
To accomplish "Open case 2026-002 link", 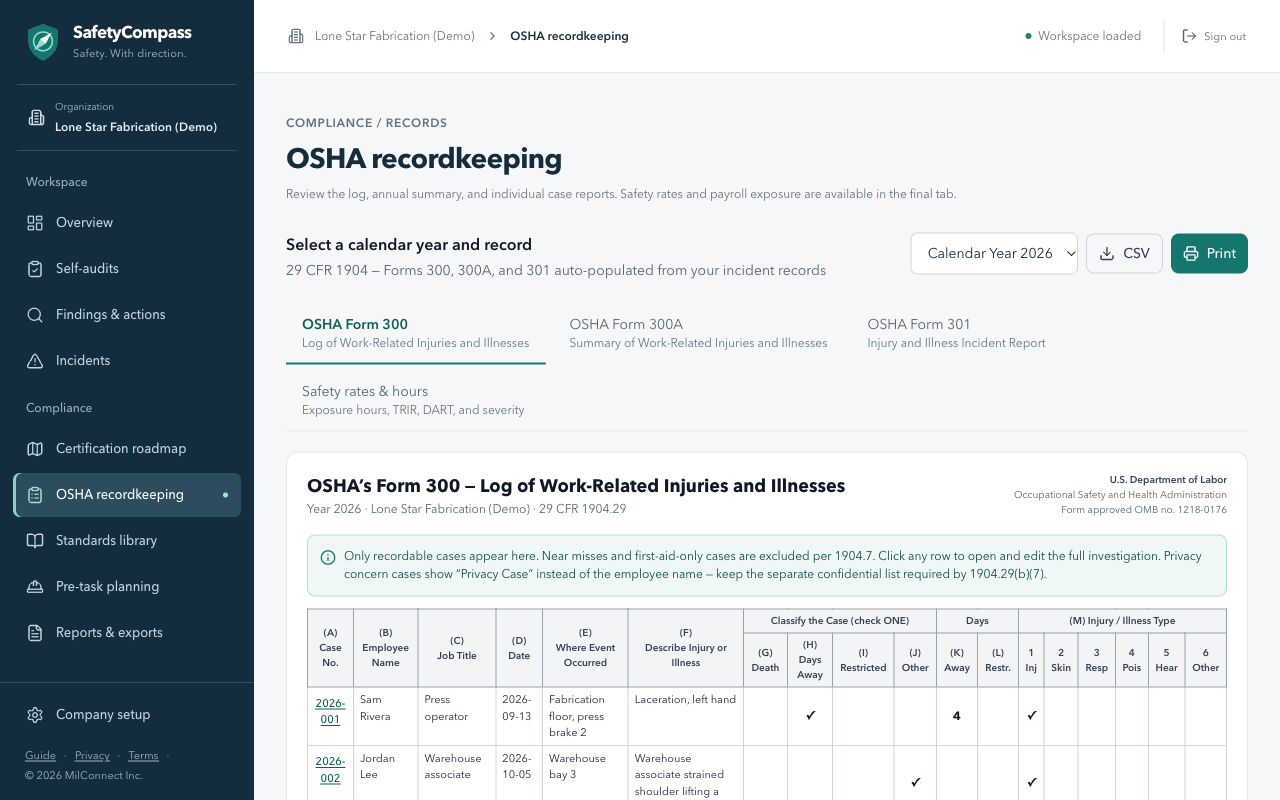I will (330, 770).
